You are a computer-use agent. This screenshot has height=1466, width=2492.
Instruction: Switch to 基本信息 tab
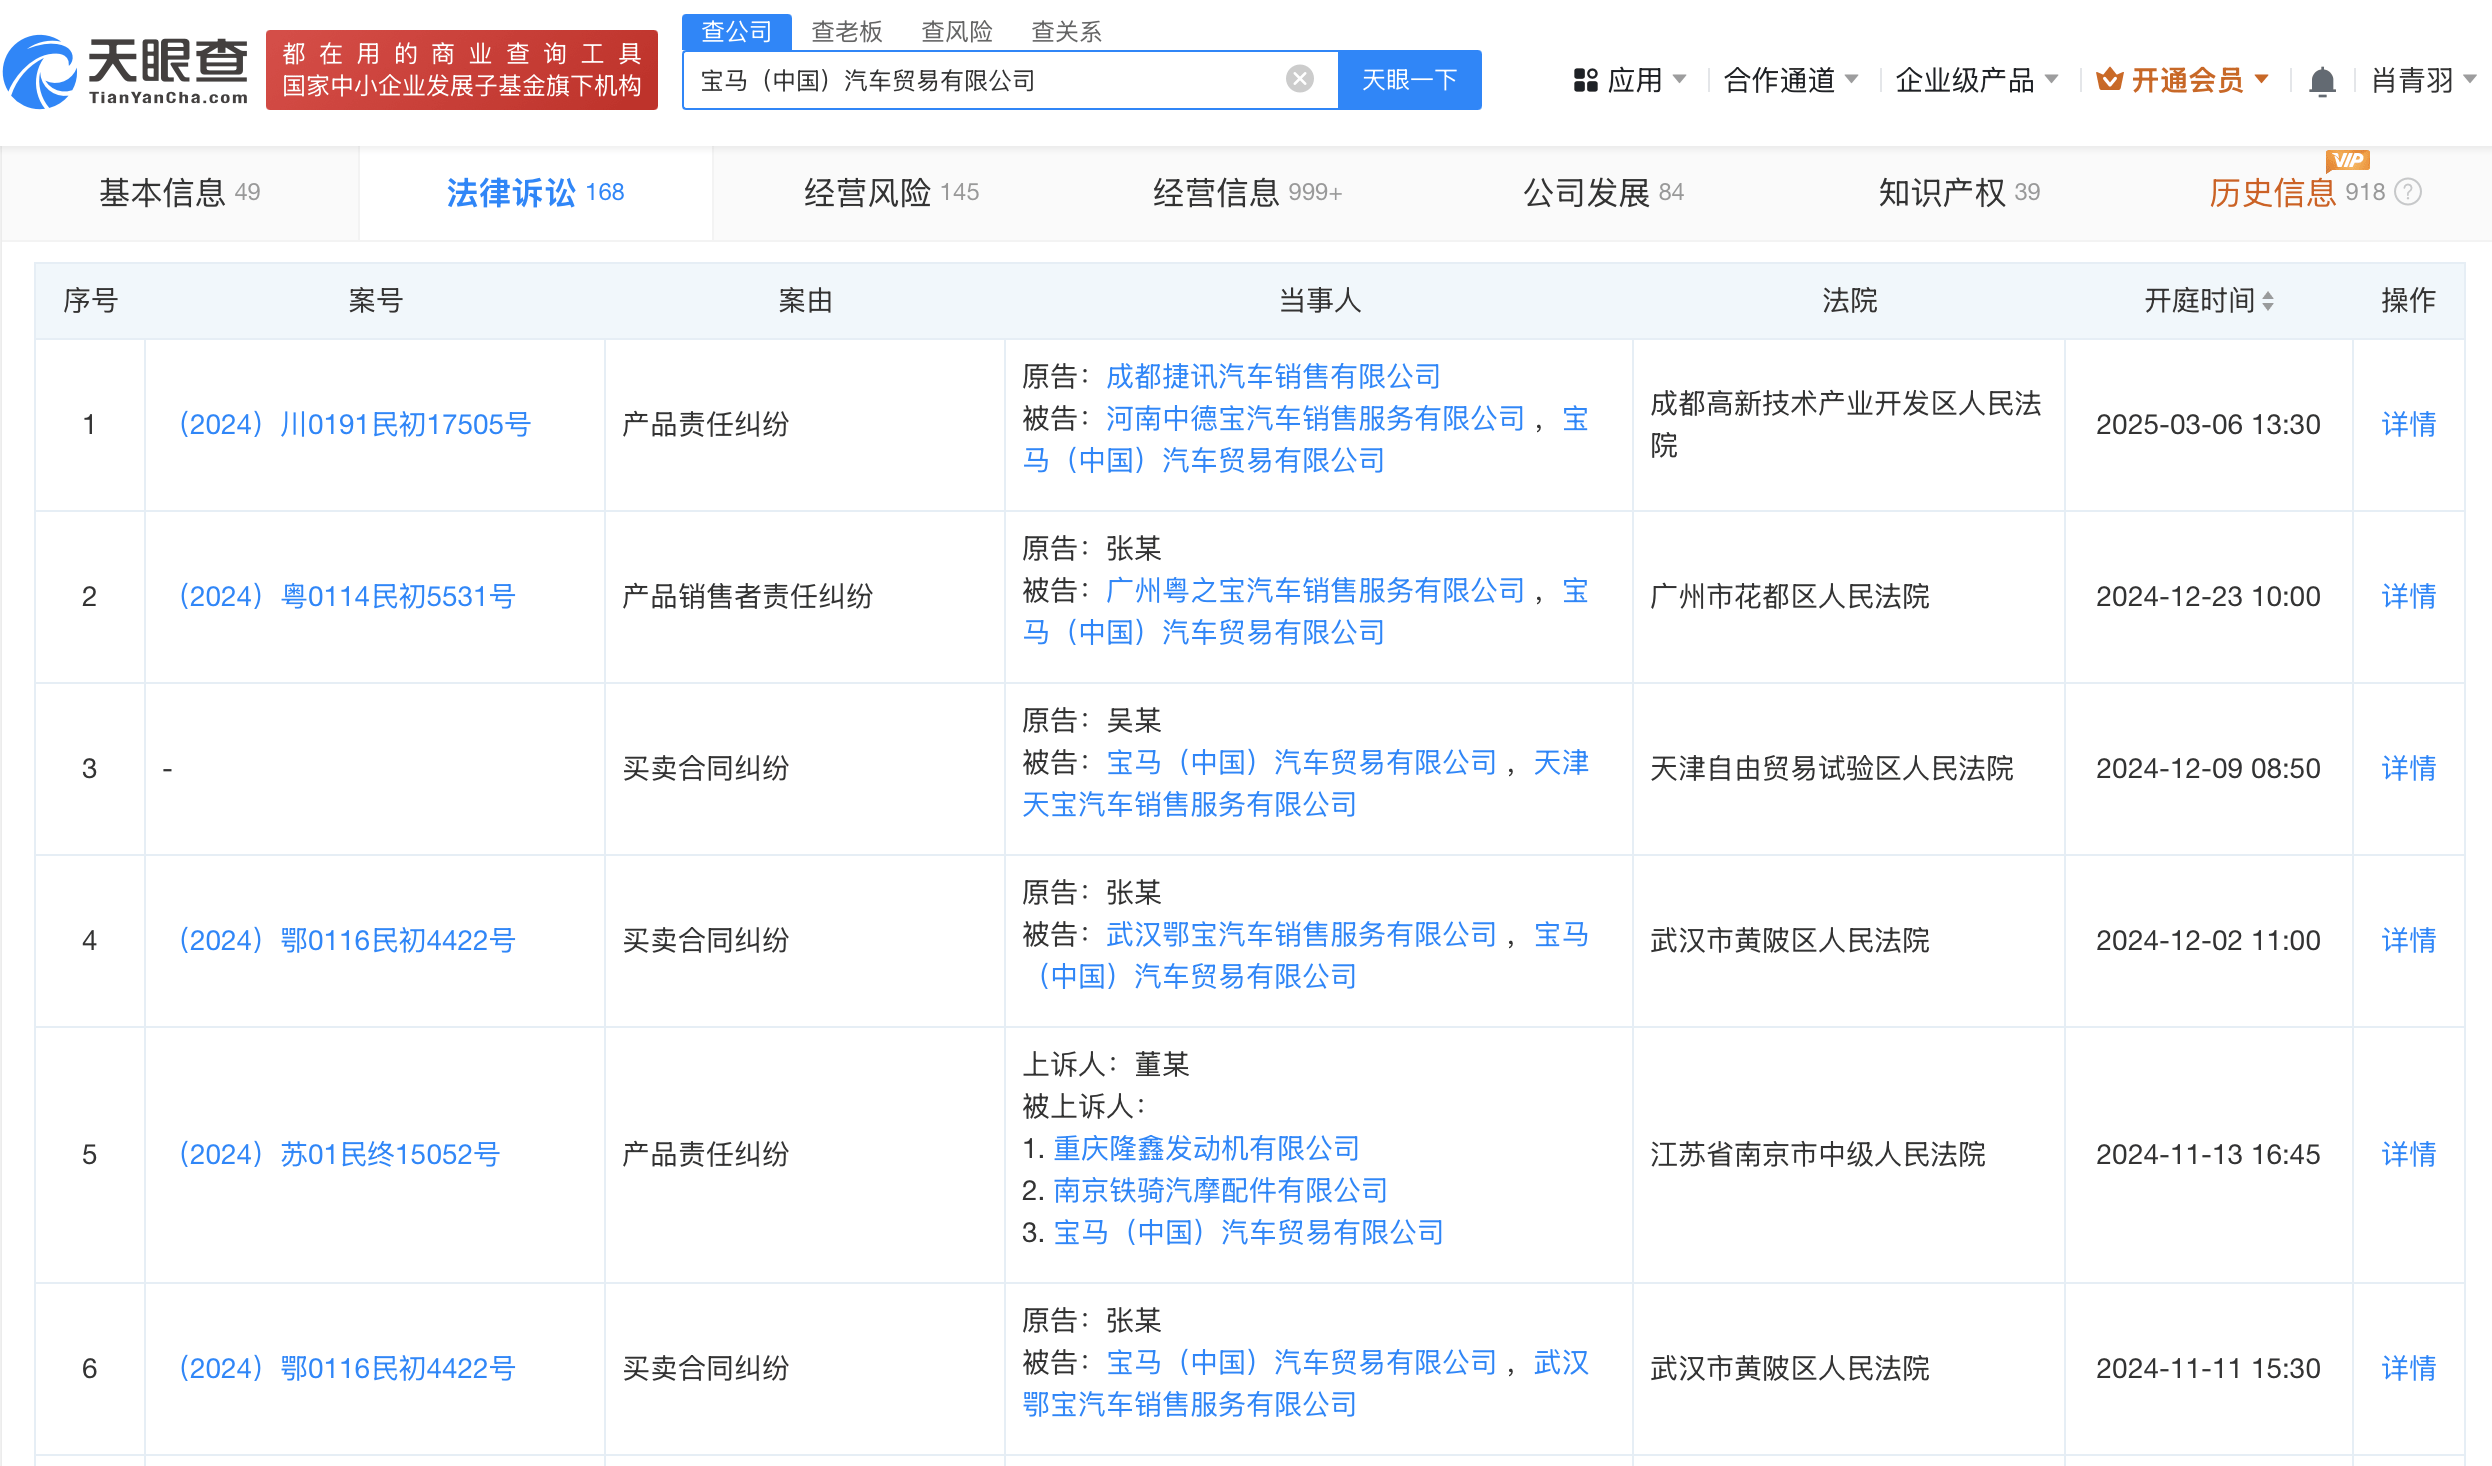click(180, 192)
